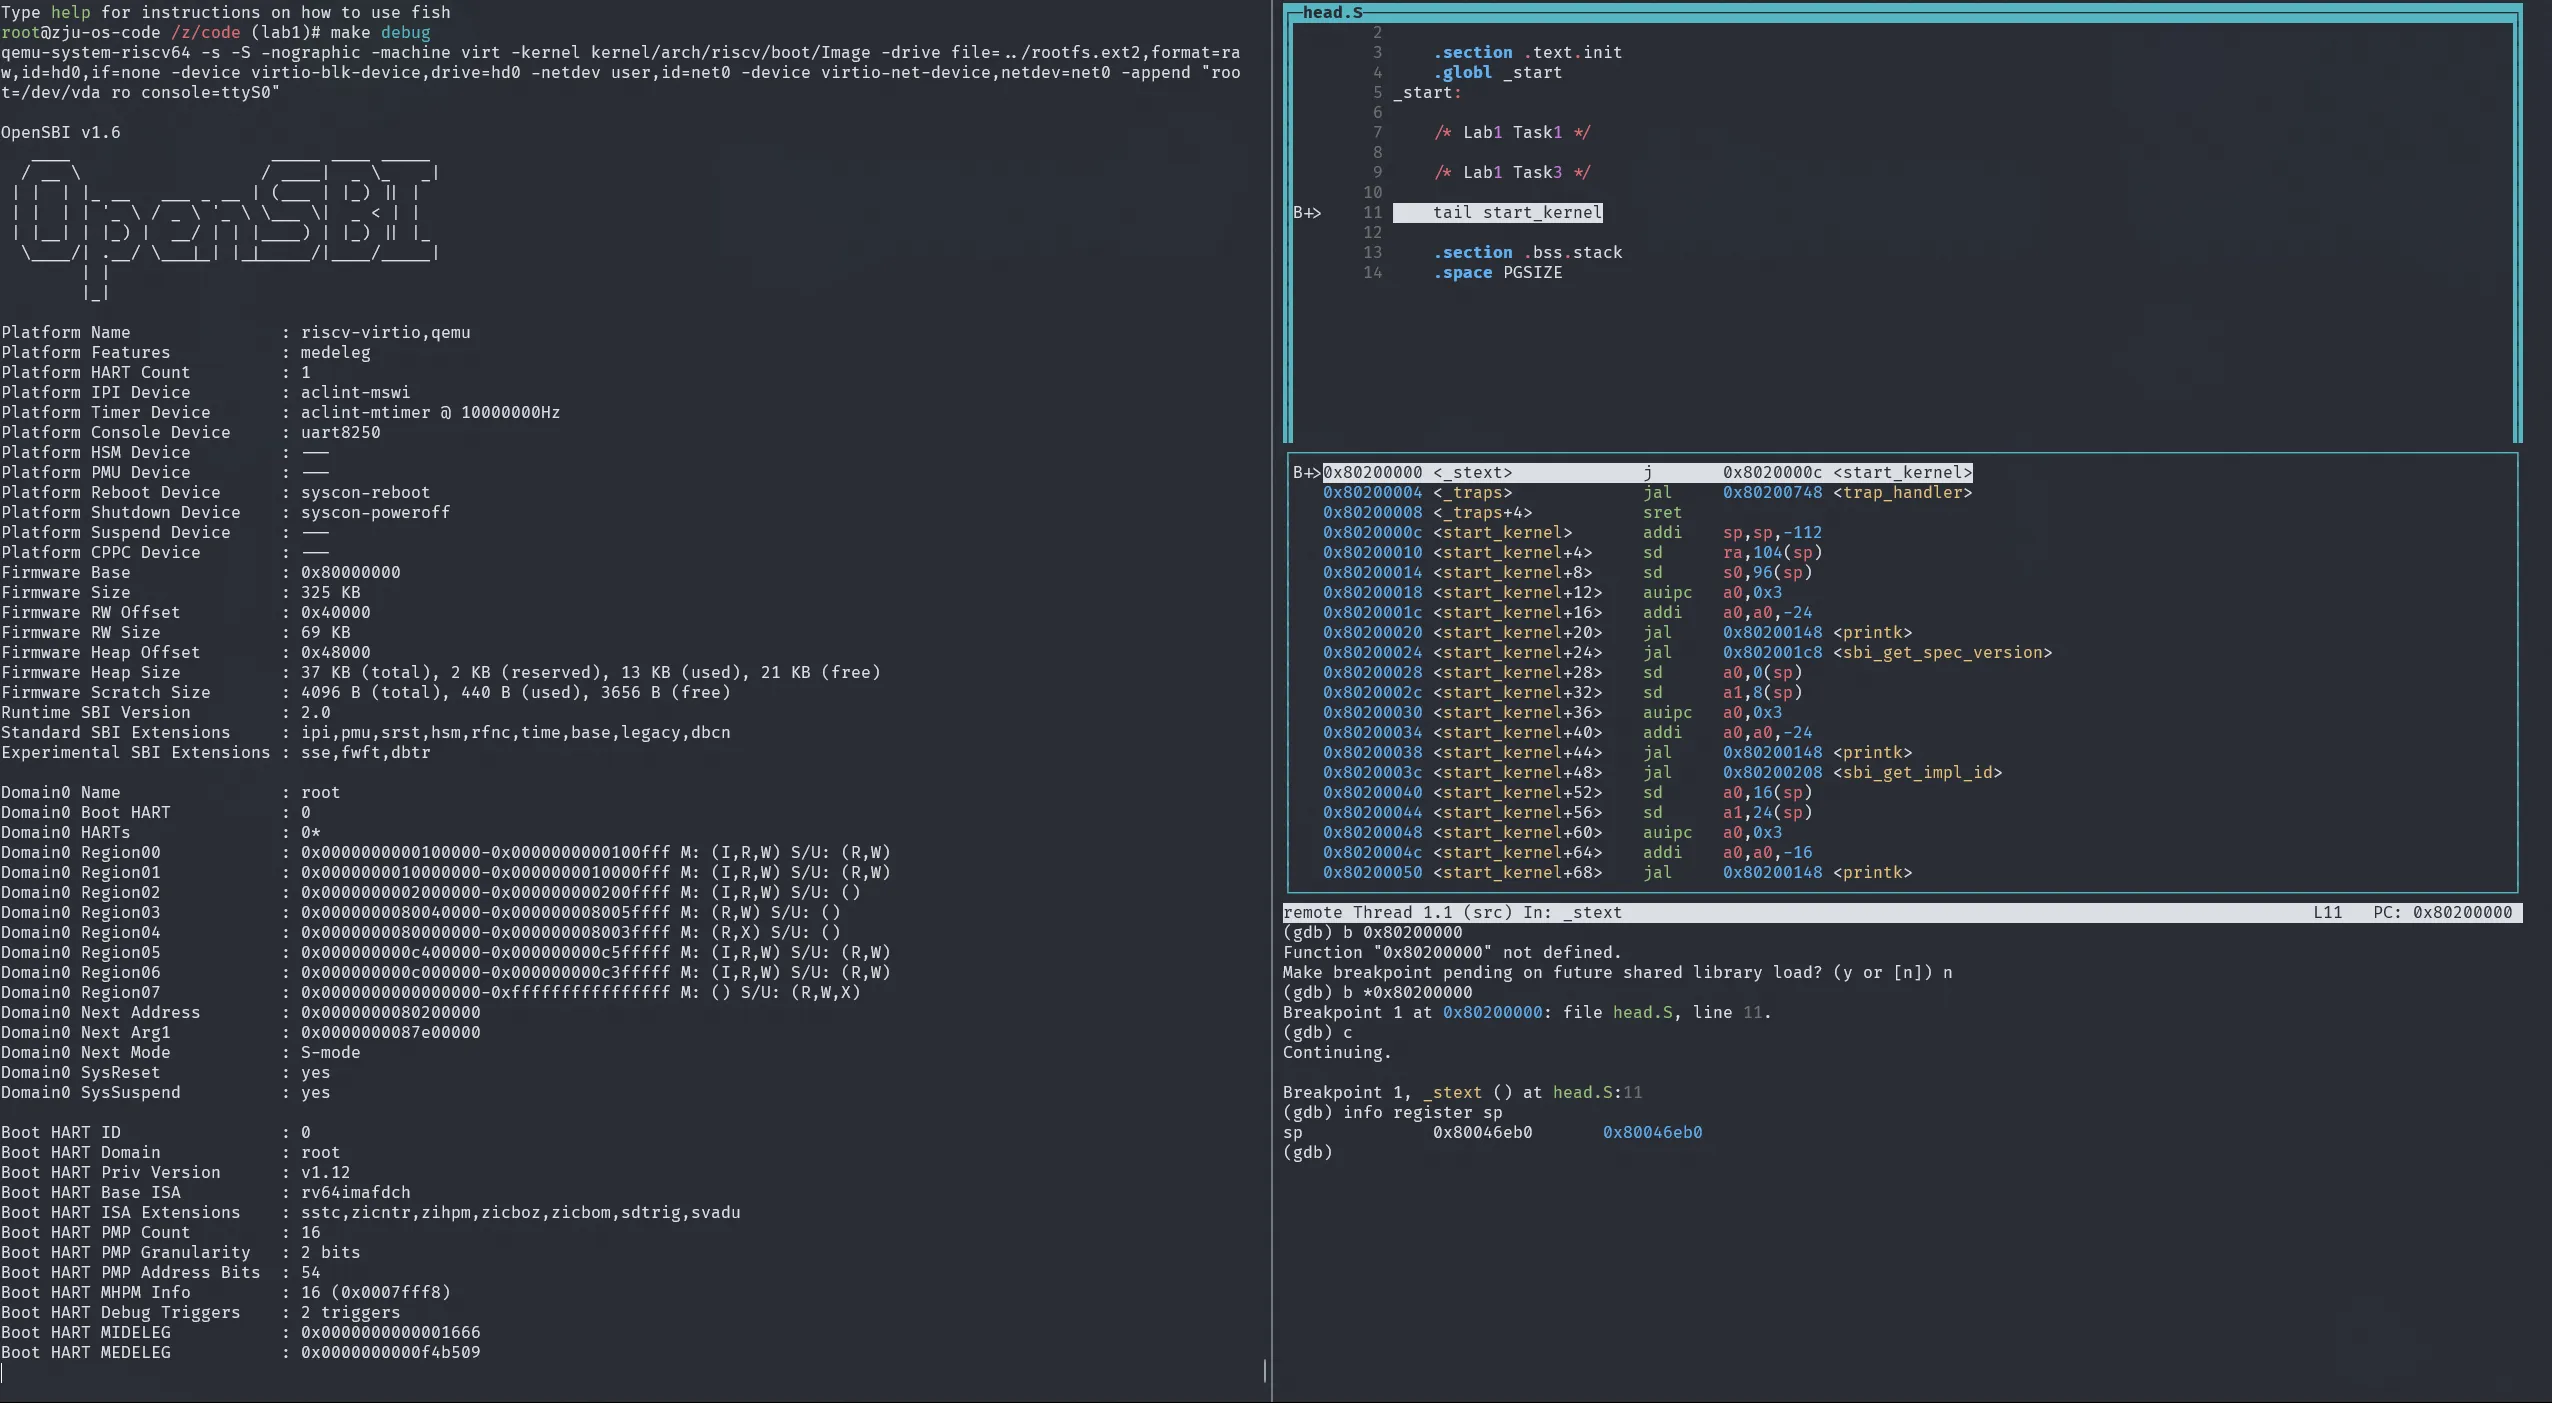Click the blue sp register value 0x80046eb0
Image resolution: width=2552 pixels, height=1403 pixels.
(1652, 1132)
